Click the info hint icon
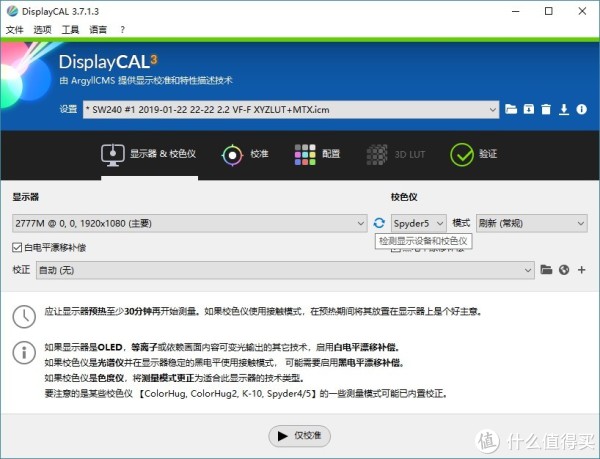This screenshot has height=459, width=600. coord(24,353)
